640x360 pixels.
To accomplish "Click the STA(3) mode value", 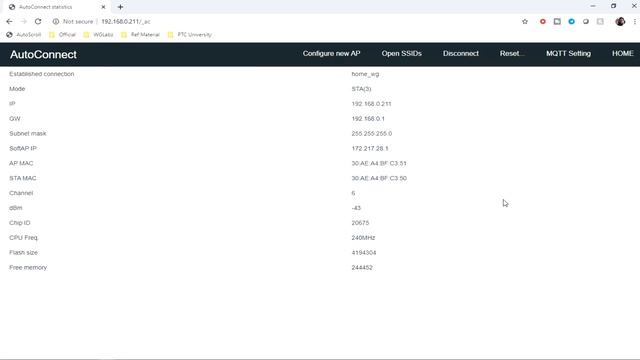I will coord(361,89).
